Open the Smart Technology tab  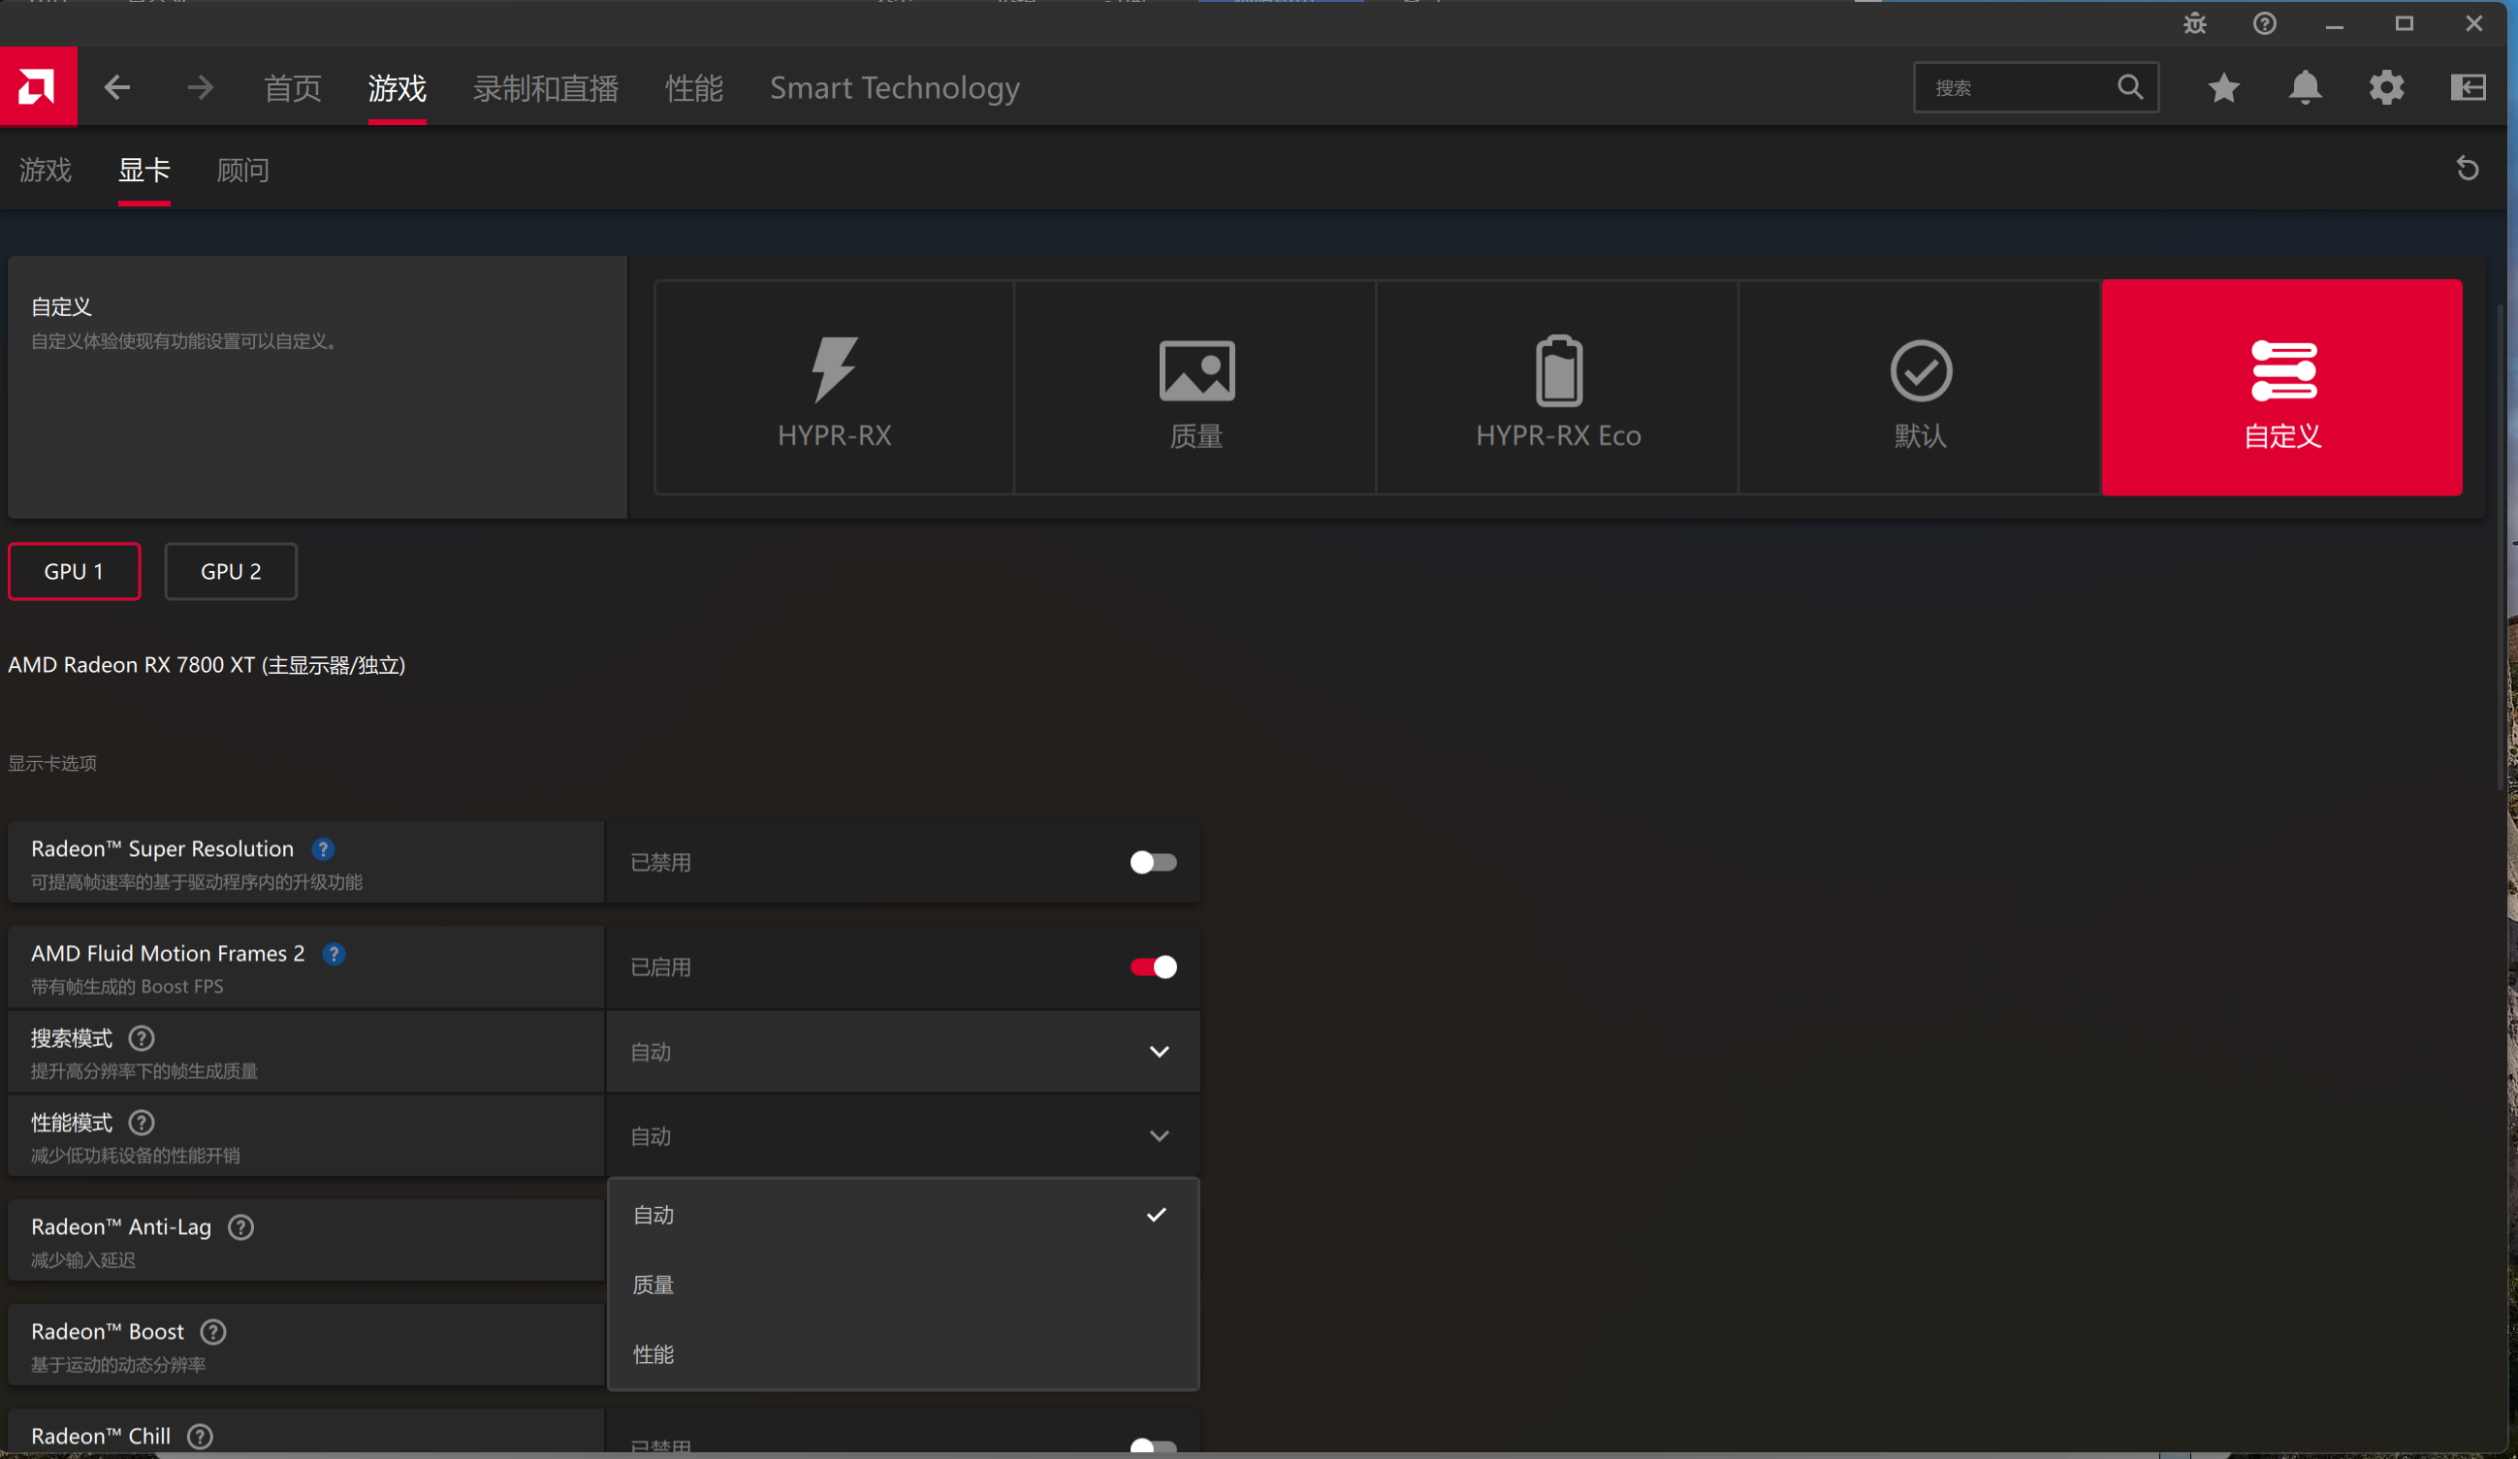tap(895, 88)
